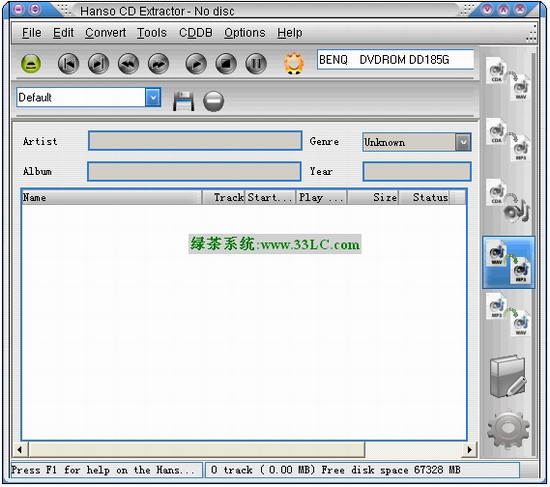Image resolution: width=550 pixels, height=487 pixels.
Task: Click the Artist text field
Action: point(195,141)
